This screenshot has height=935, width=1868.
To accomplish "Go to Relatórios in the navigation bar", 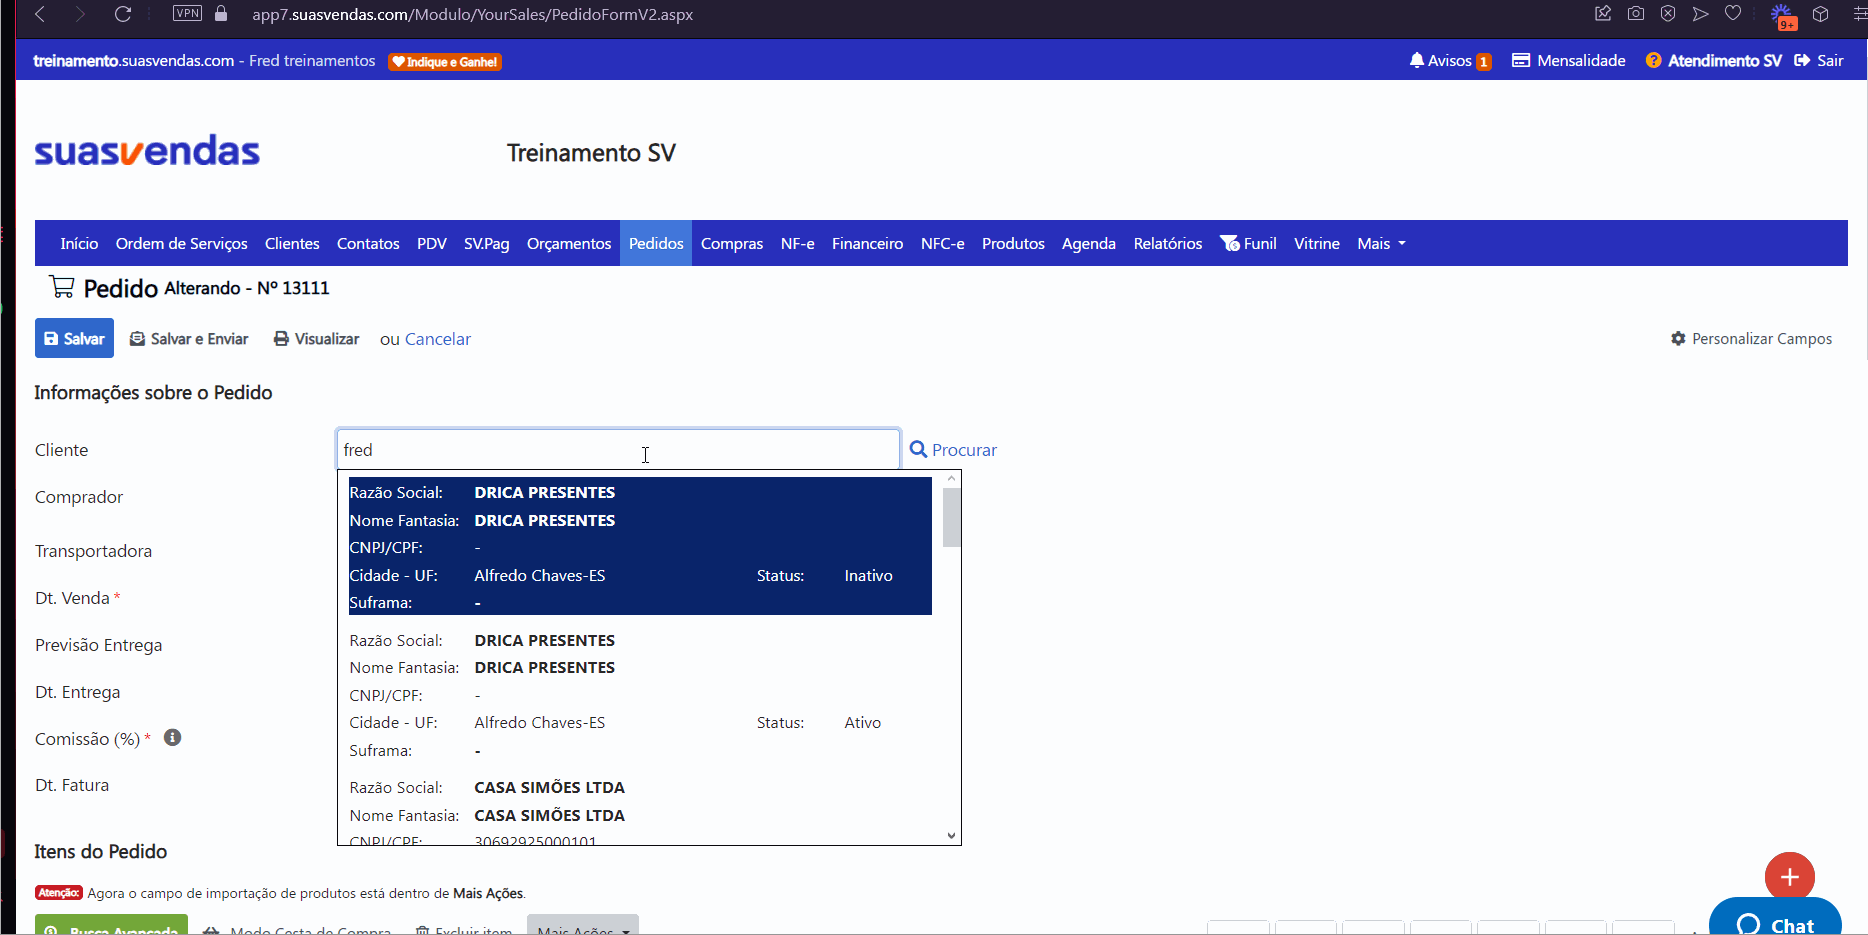I will click(x=1168, y=243).
